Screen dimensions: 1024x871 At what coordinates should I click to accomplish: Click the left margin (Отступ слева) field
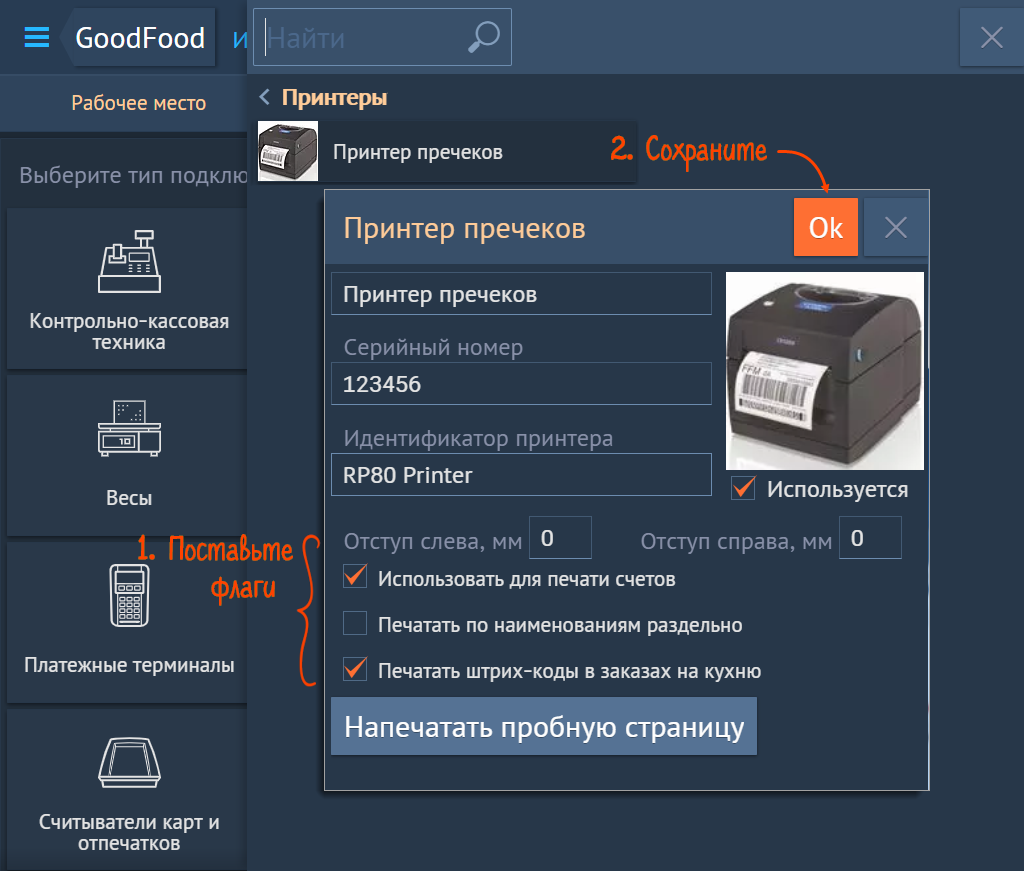[x=559, y=539]
